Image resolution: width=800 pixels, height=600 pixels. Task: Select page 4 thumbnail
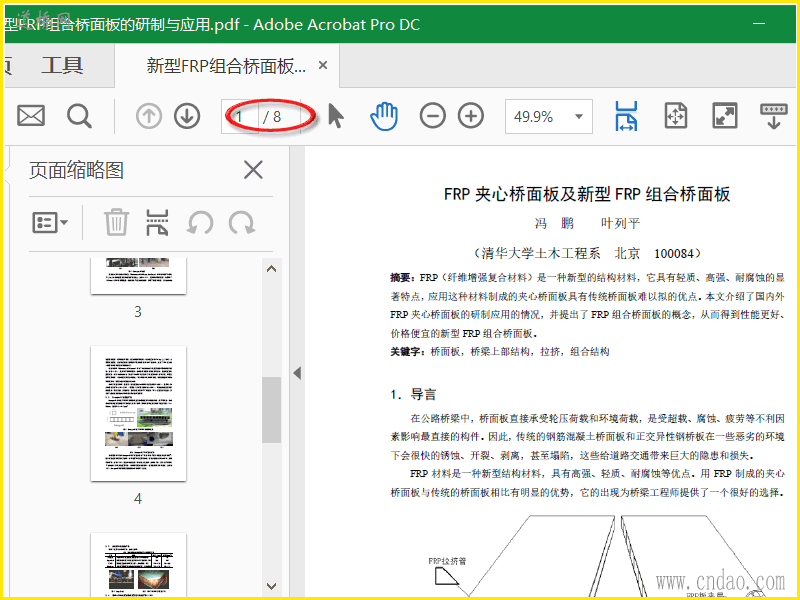138,413
